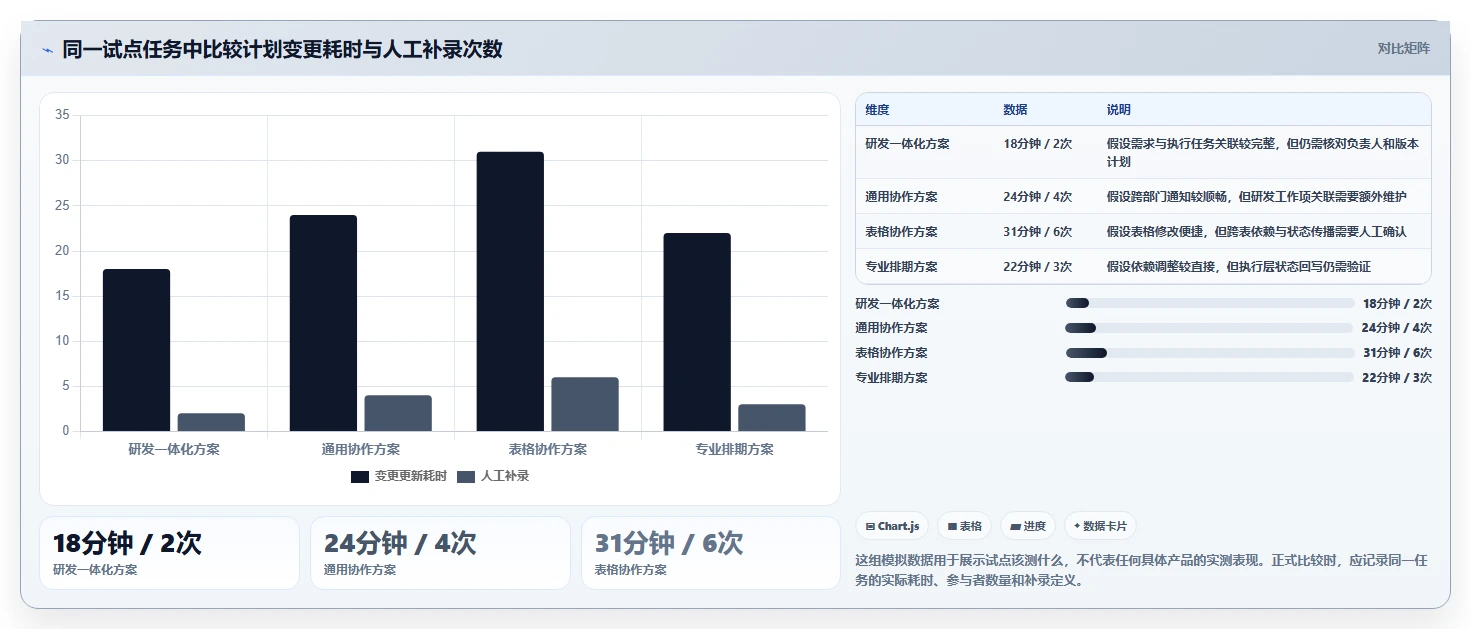Click the 数据 table column header
The image size is (1471, 629).
(x=1015, y=110)
